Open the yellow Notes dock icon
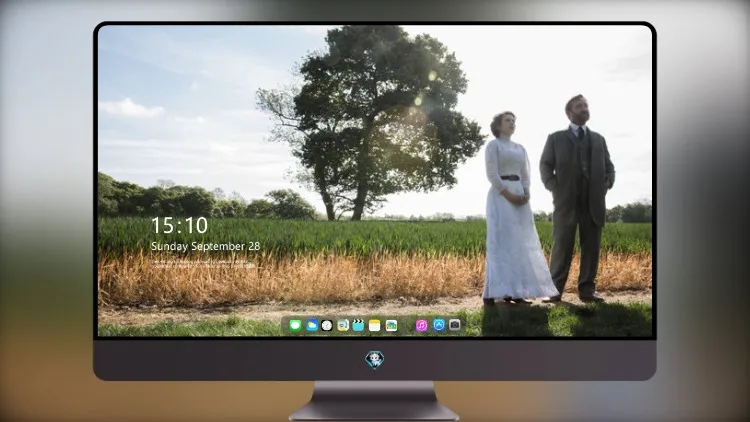The width and height of the screenshot is (750, 422). [x=375, y=325]
